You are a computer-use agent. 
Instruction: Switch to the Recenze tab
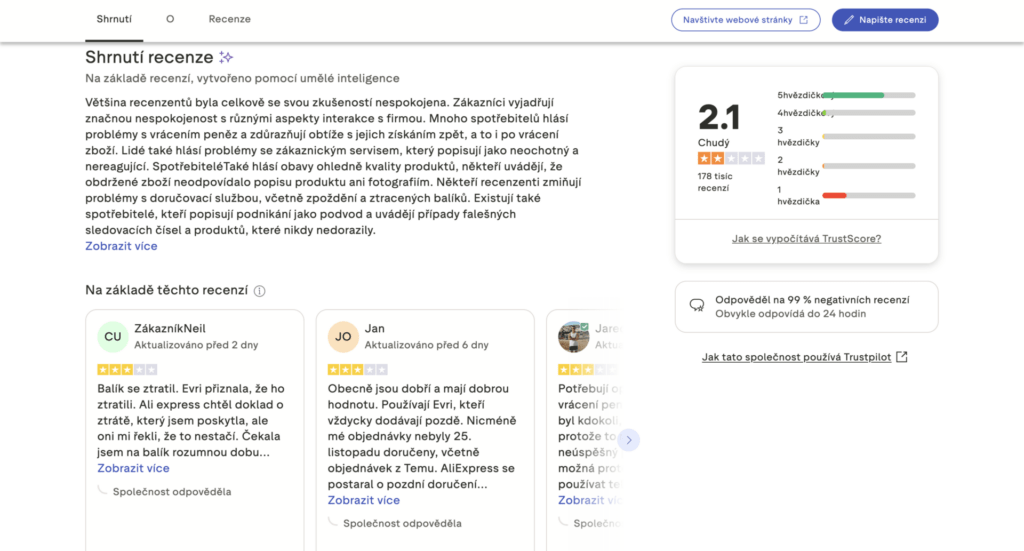[x=229, y=19]
